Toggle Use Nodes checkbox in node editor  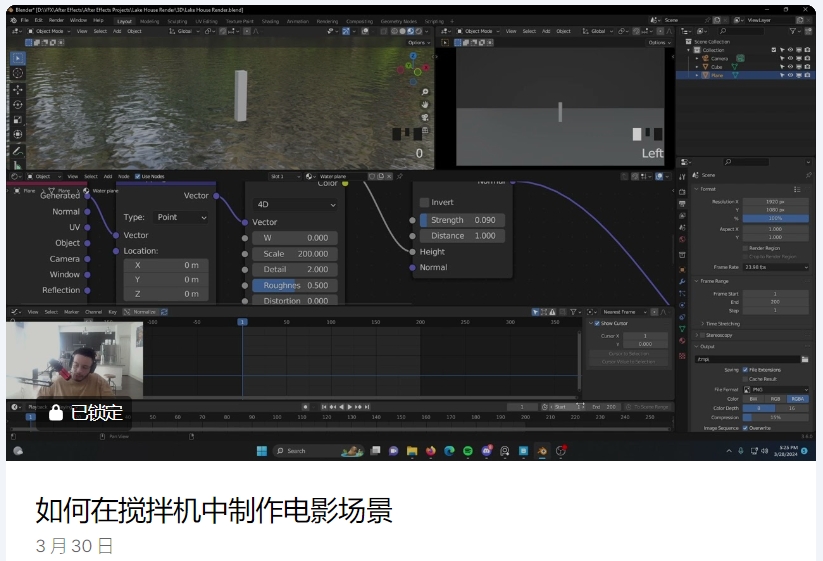click(x=138, y=176)
